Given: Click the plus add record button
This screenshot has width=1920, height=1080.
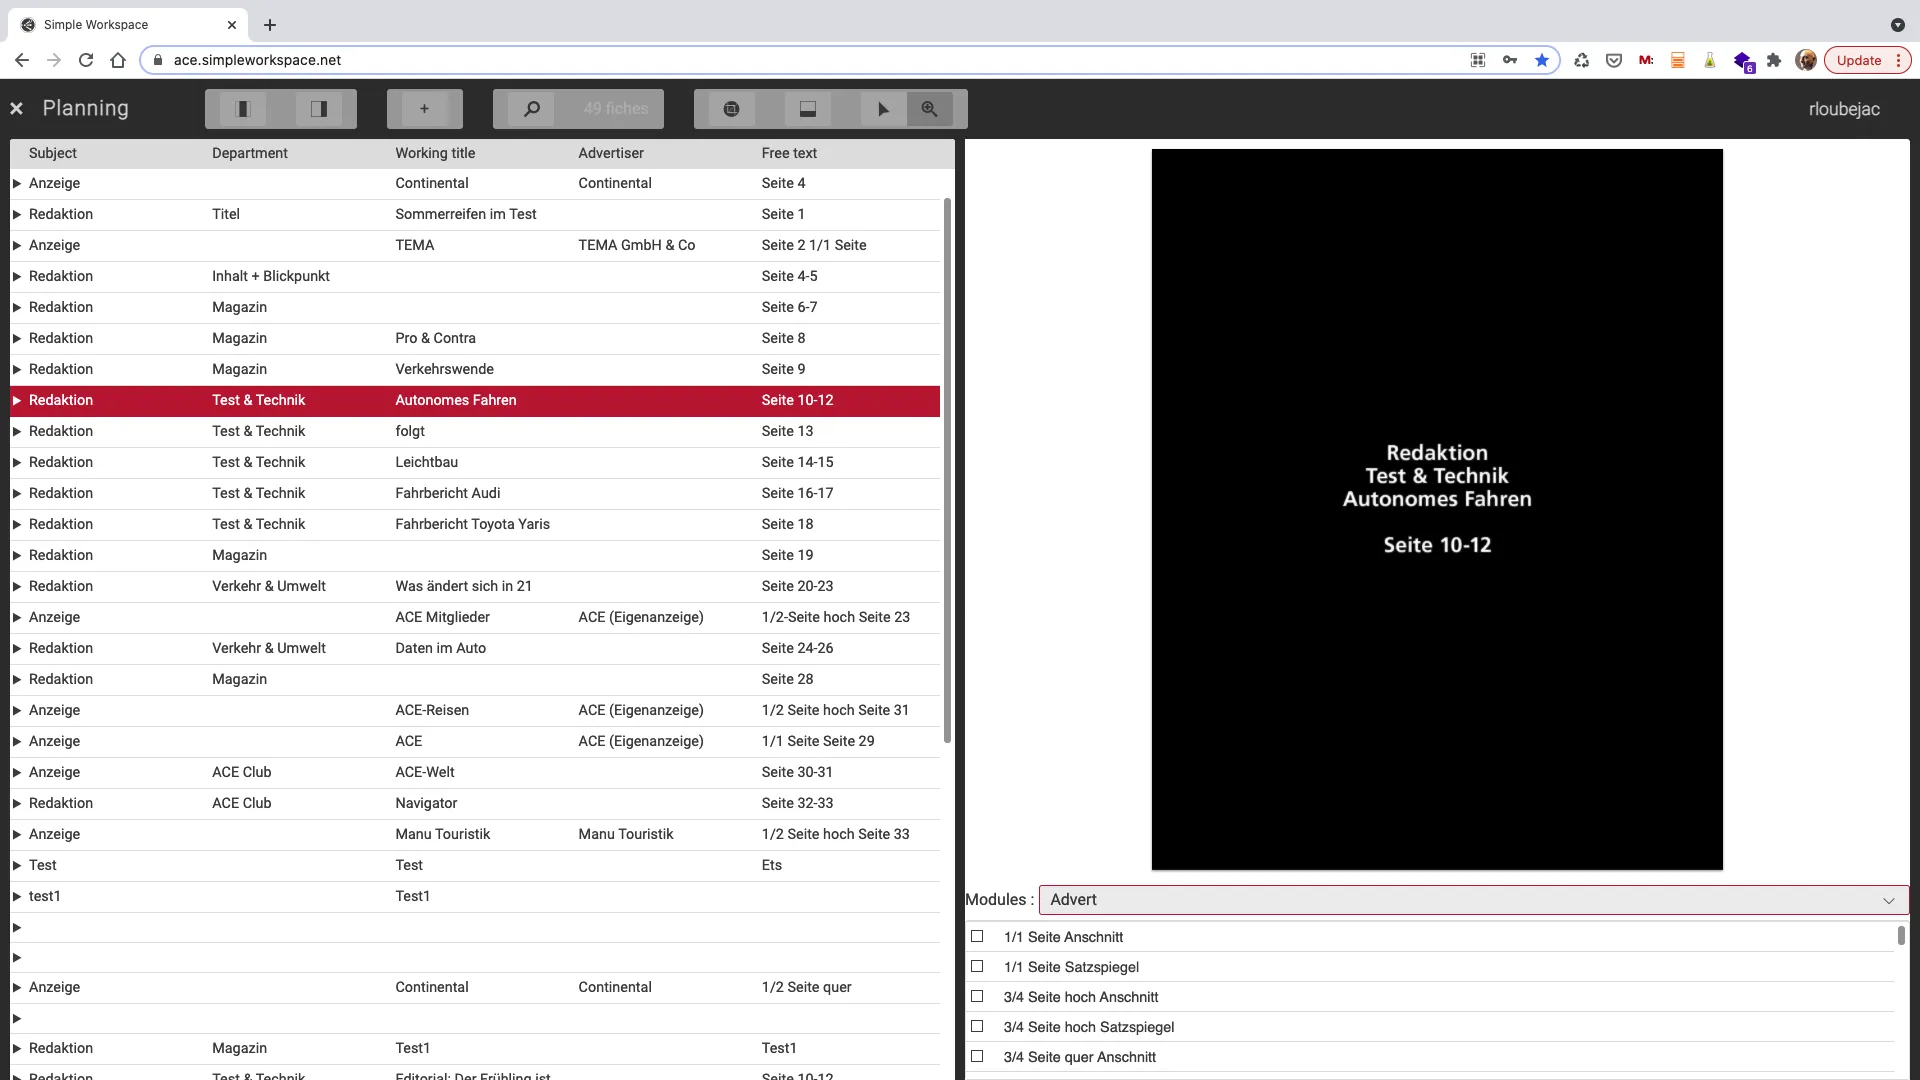Looking at the screenshot, I should pos(424,109).
